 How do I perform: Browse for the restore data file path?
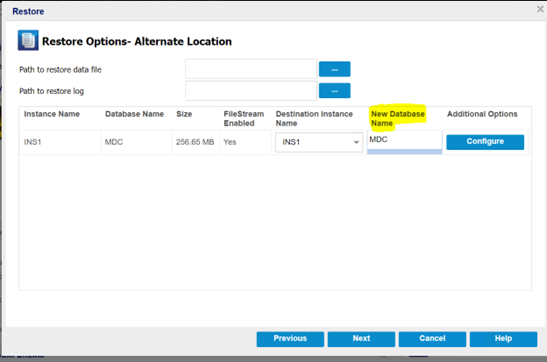click(335, 69)
